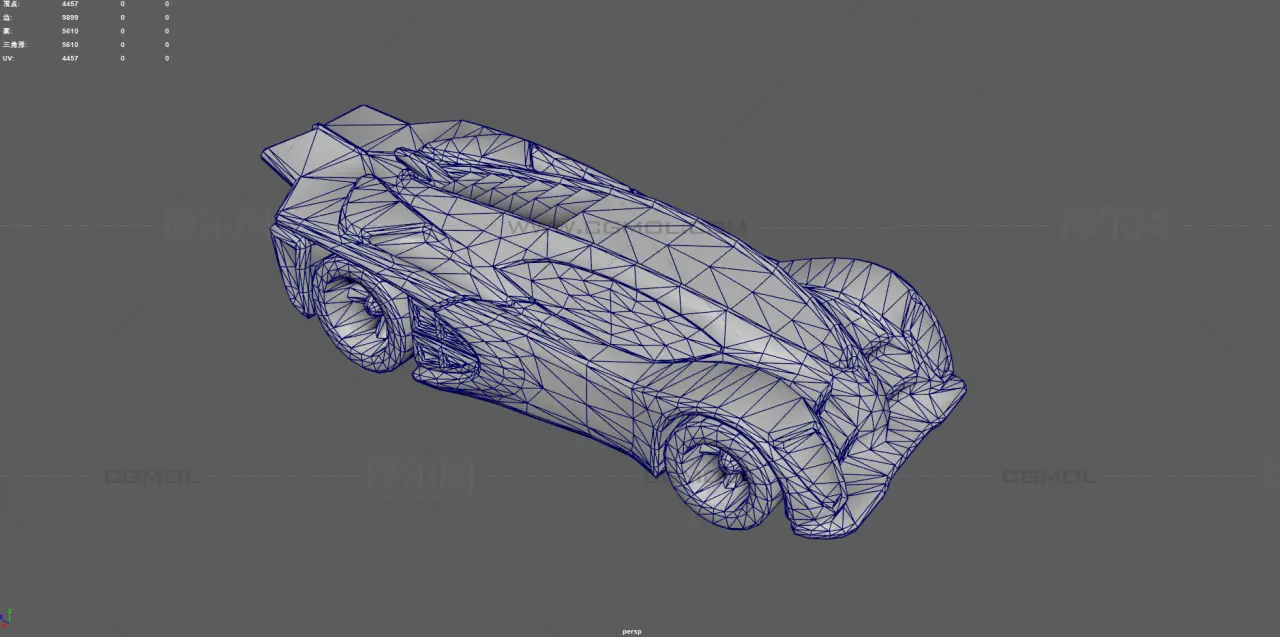Select the roof fin behind the cockpit

click(x=440, y=168)
